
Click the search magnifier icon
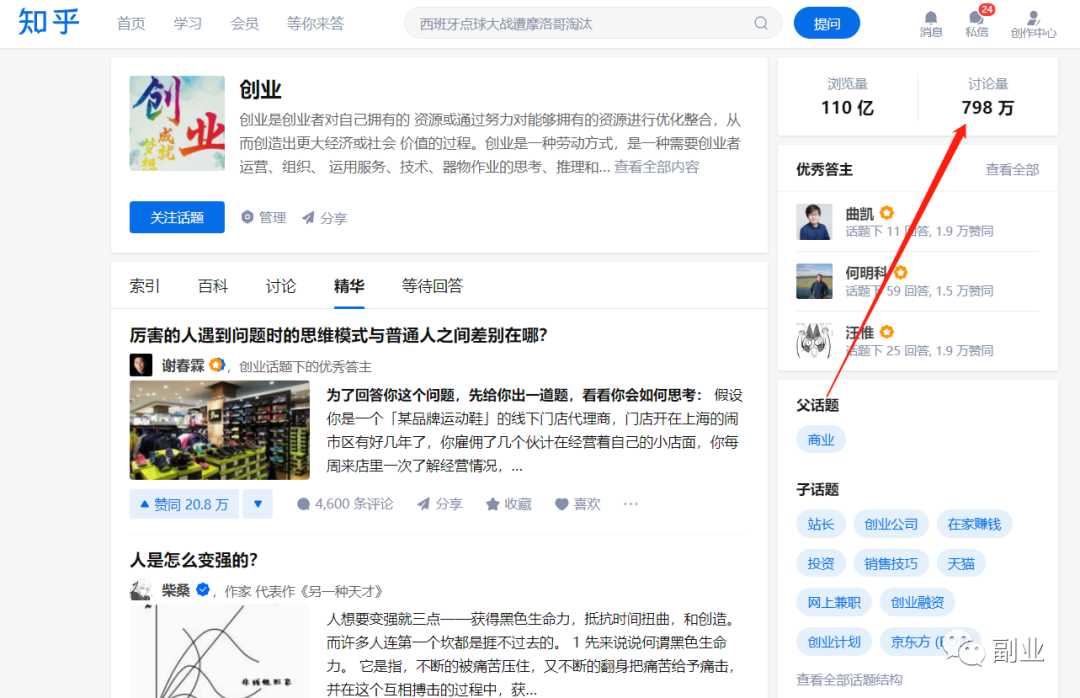click(761, 23)
